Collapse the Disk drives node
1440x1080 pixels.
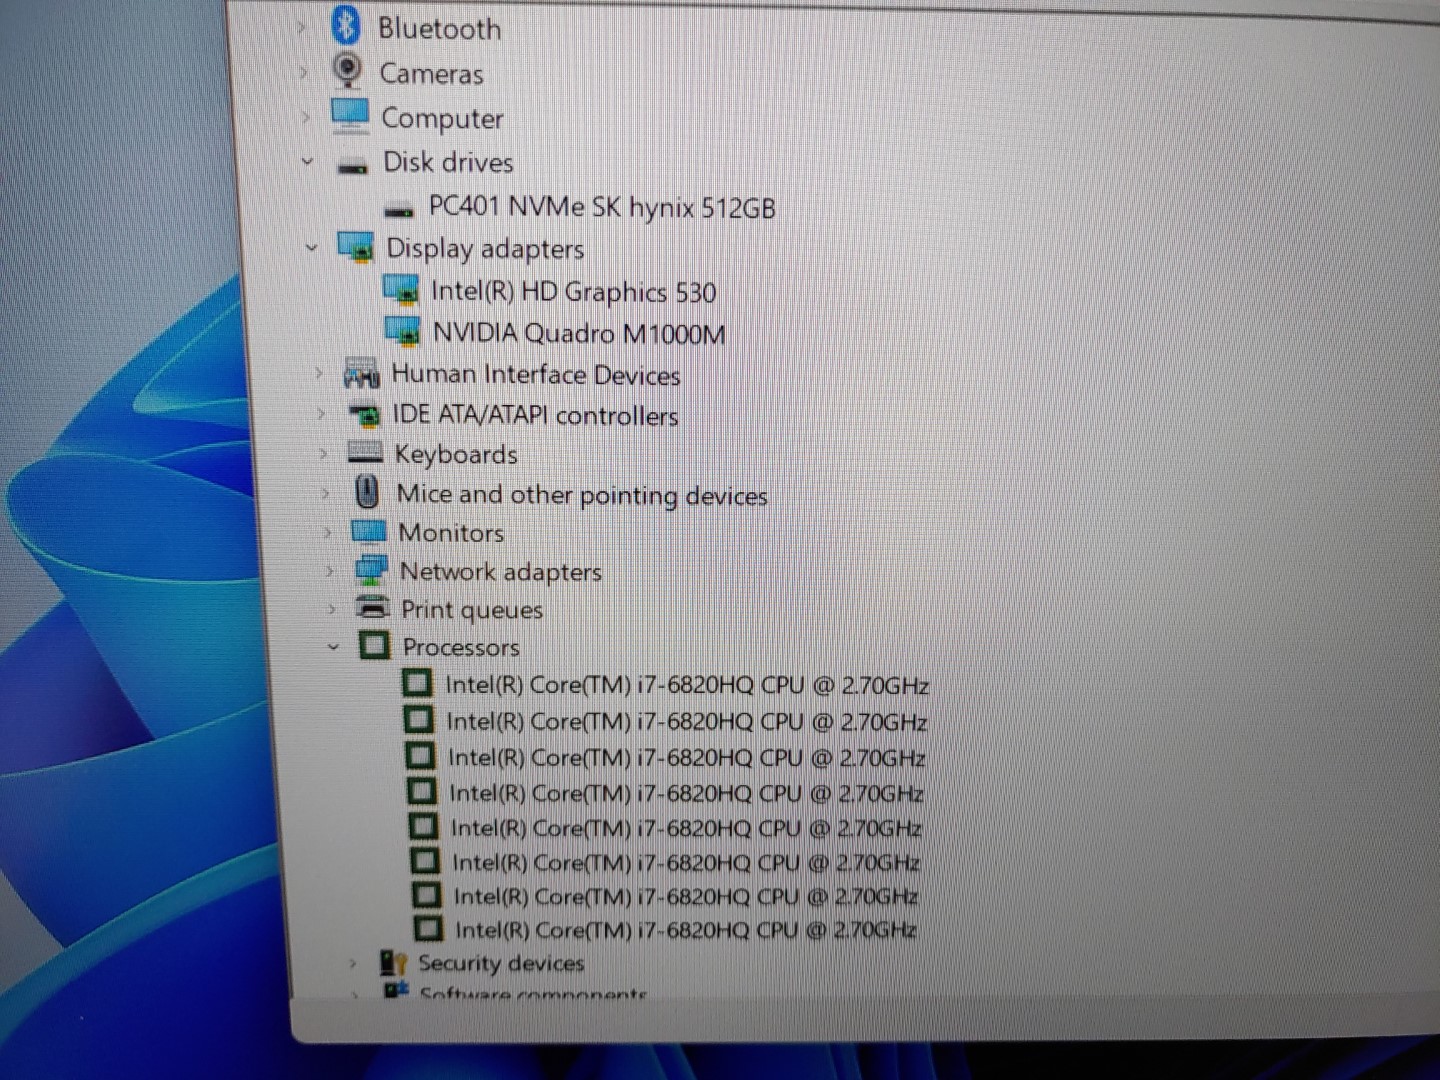coord(308,162)
